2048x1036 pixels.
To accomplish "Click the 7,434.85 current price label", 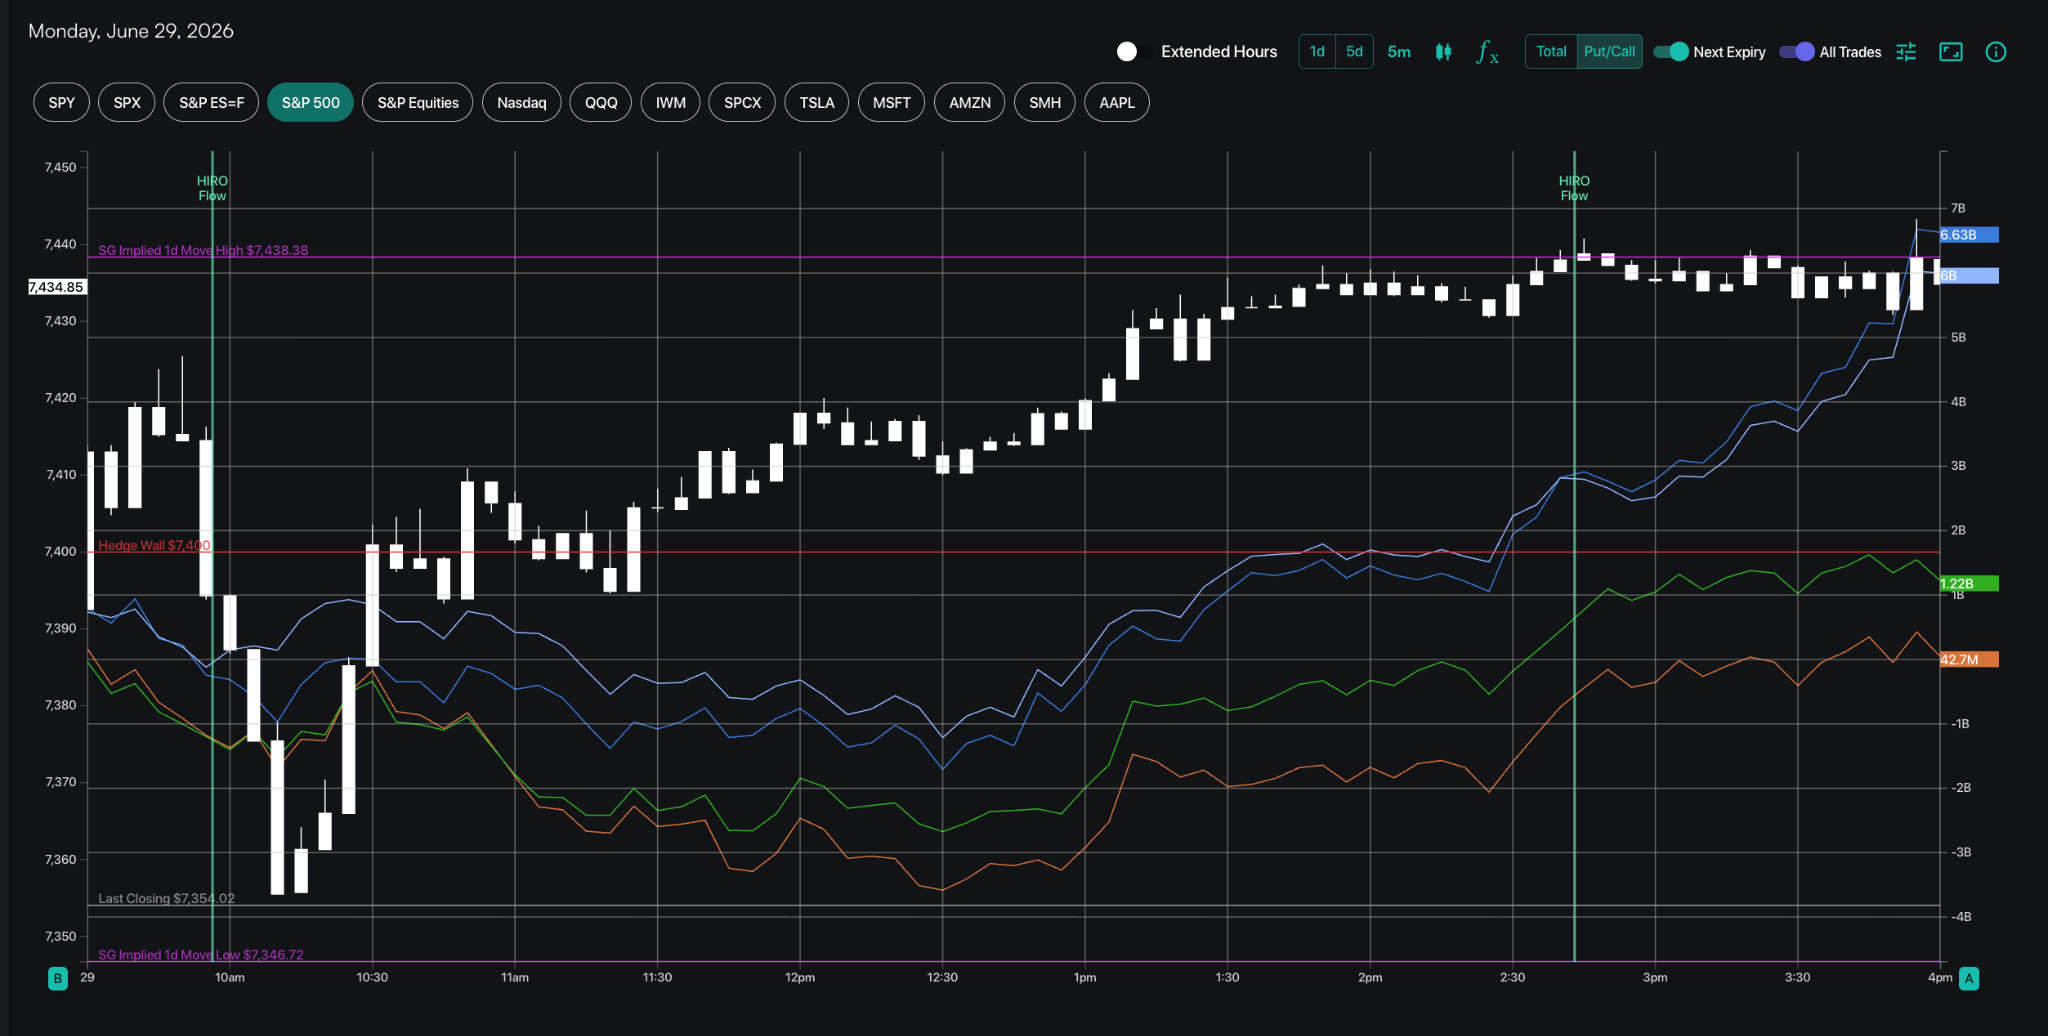I will coord(57,287).
